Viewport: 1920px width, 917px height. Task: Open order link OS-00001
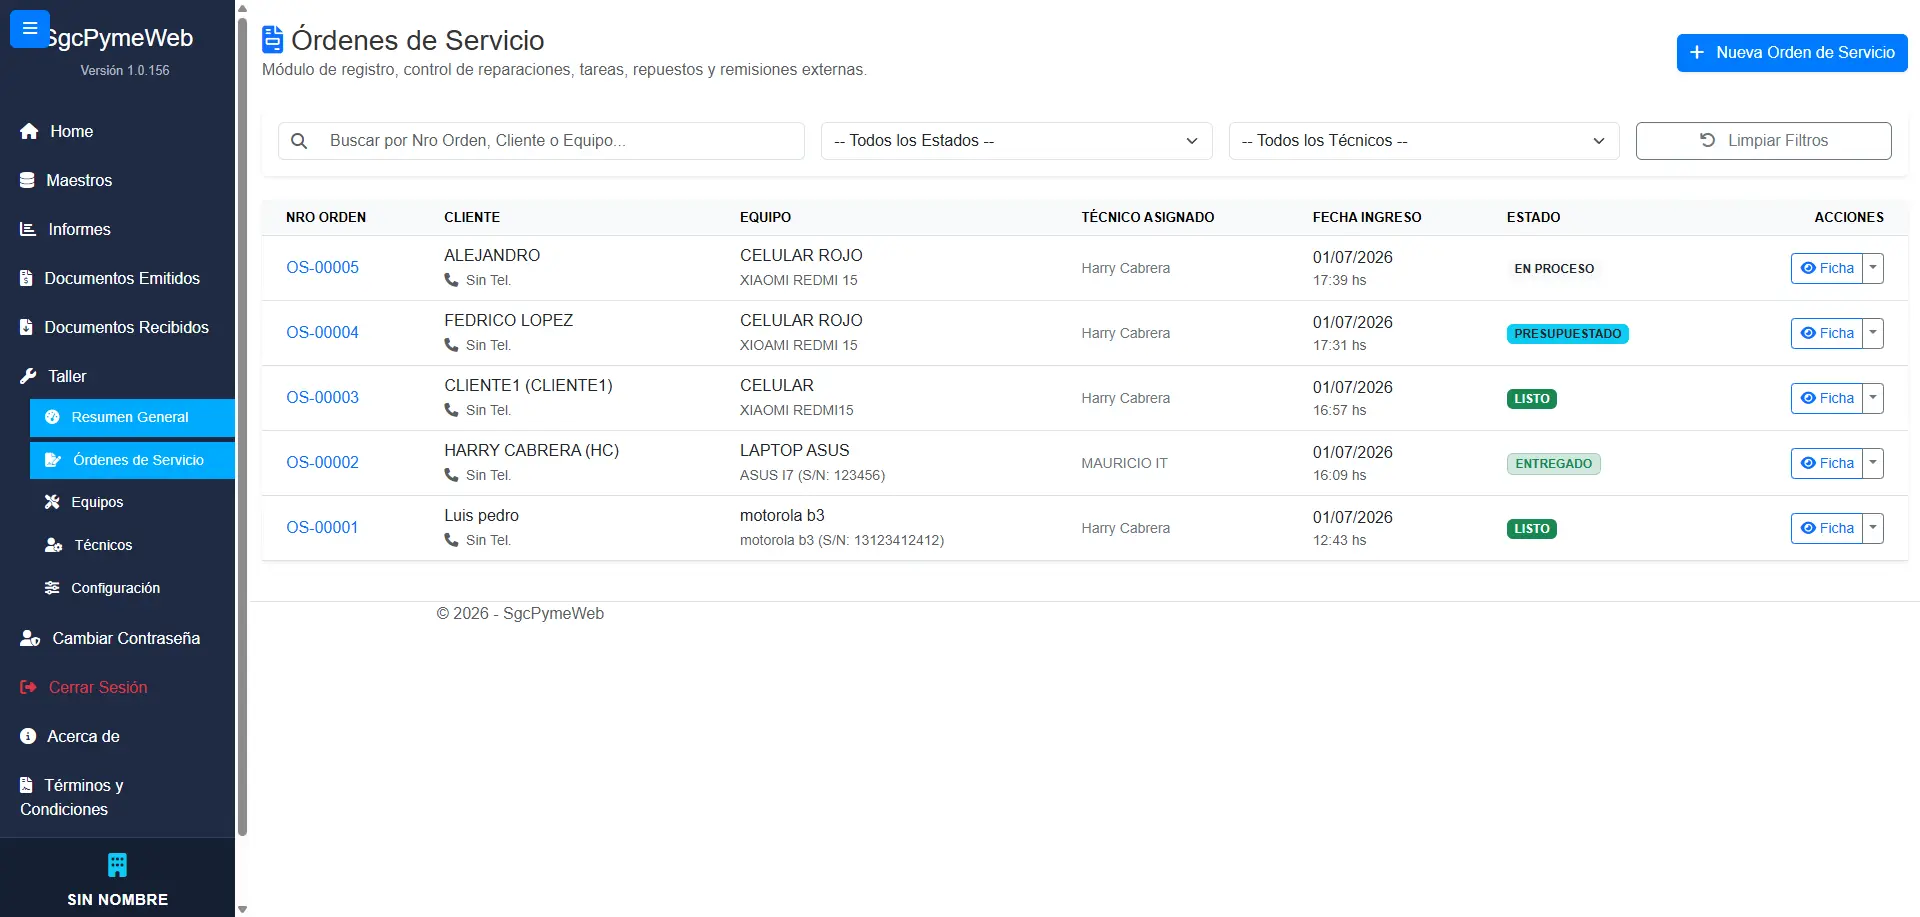tap(322, 528)
